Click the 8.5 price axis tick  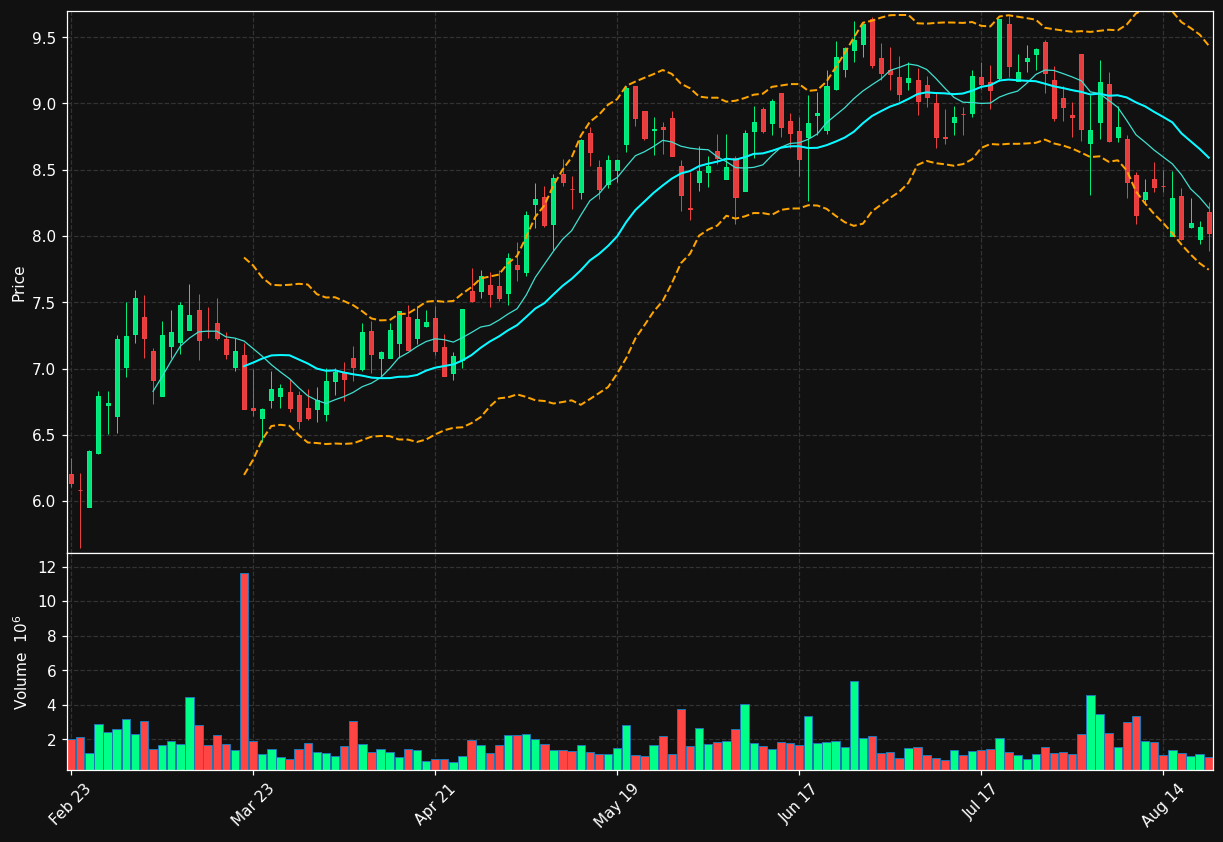(x=45, y=170)
